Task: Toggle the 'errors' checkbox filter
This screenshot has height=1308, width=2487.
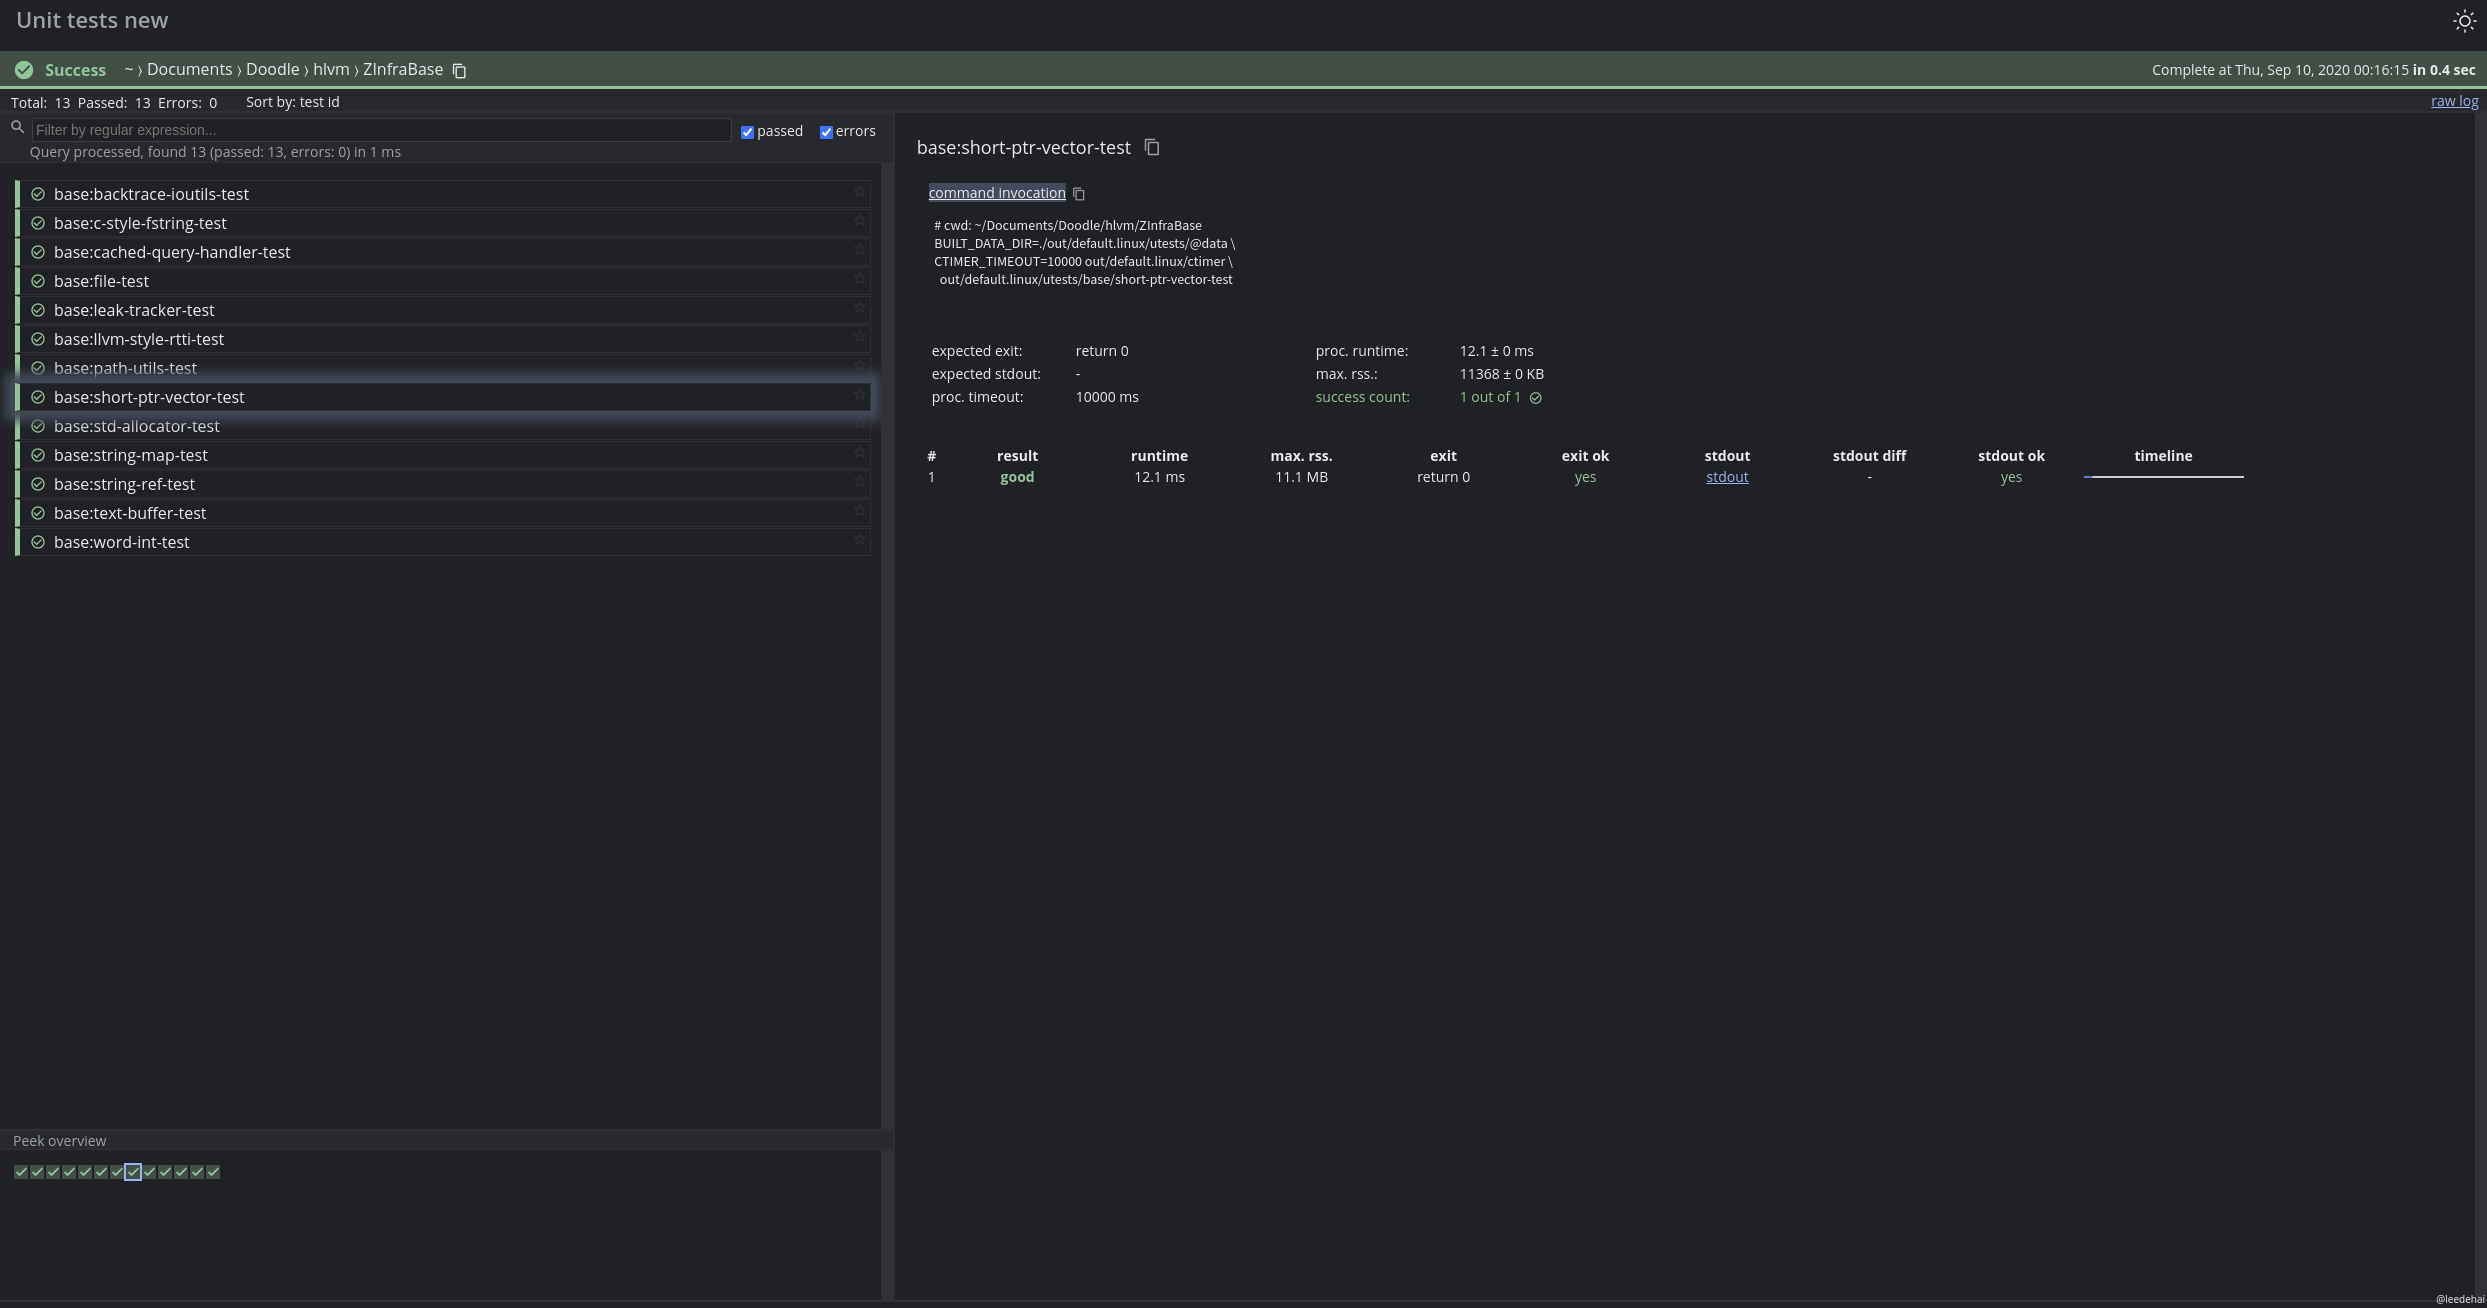Action: (x=826, y=132)
